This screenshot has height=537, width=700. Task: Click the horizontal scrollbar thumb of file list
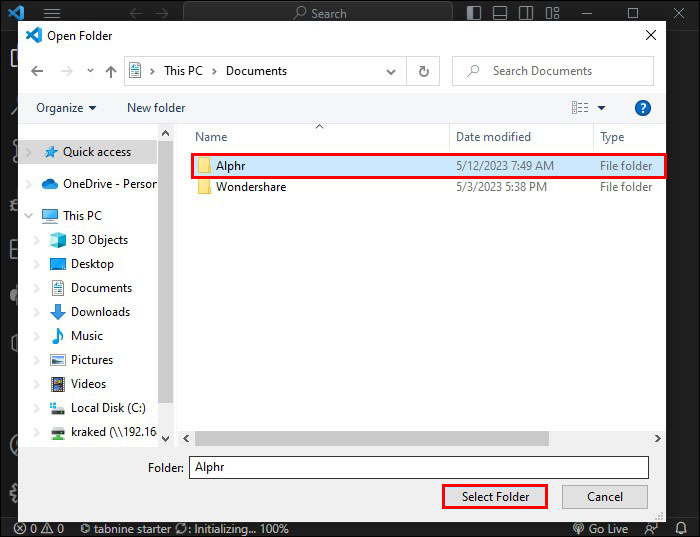click(372, 438)
